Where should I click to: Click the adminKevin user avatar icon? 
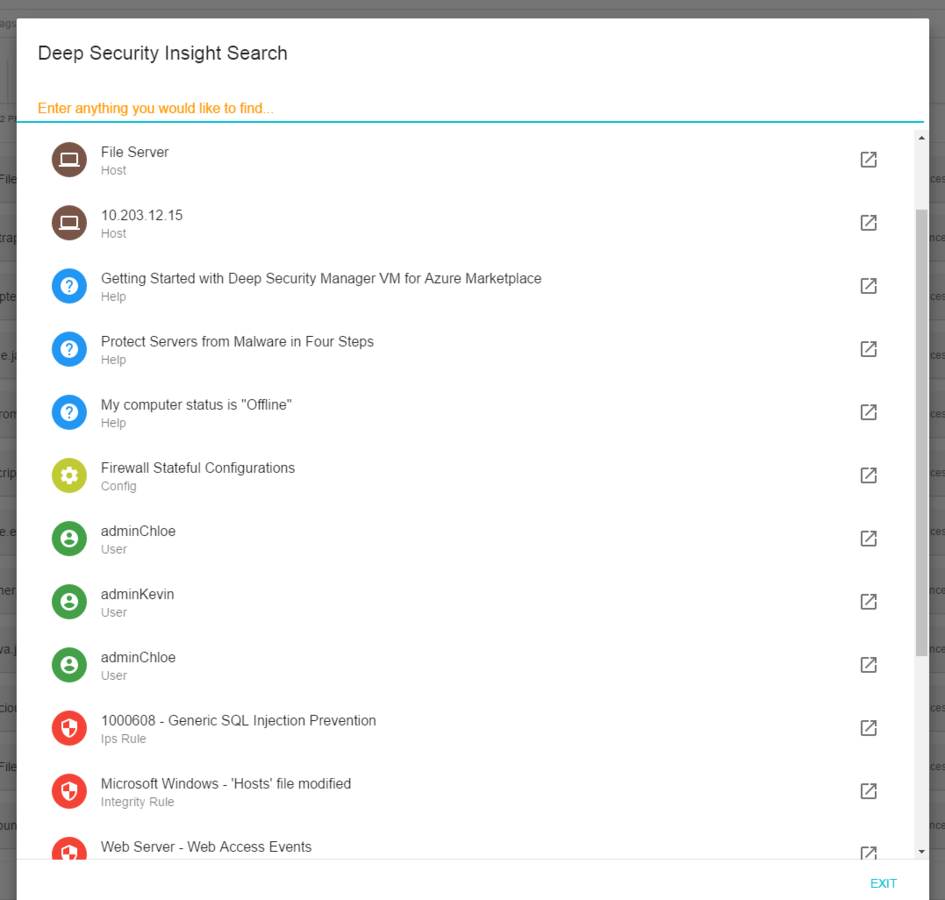pos(69,602)
